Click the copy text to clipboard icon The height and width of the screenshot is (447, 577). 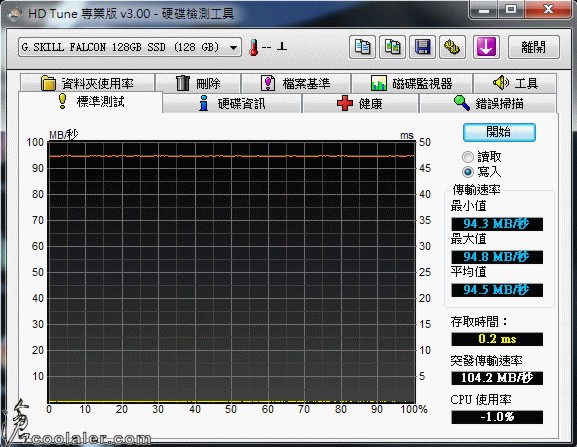(362, 47)
